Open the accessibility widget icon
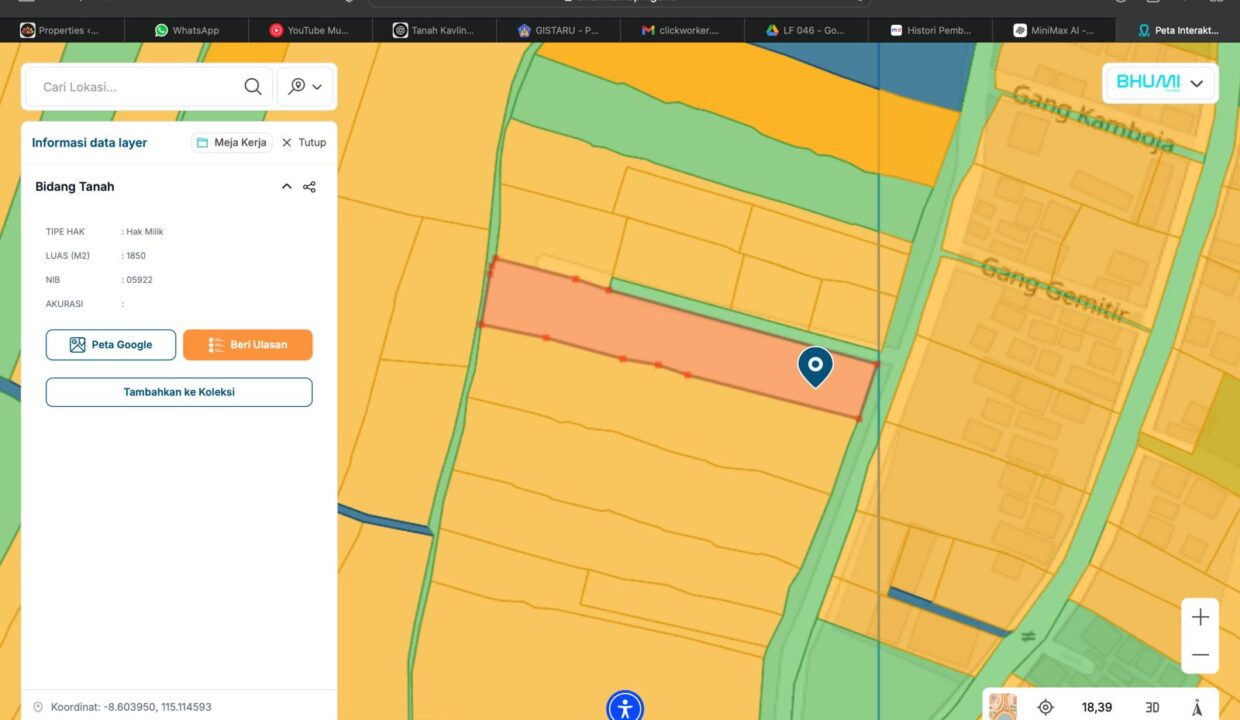The width and height of the screenshot is (1240, 720). click(x=625, y=707)
